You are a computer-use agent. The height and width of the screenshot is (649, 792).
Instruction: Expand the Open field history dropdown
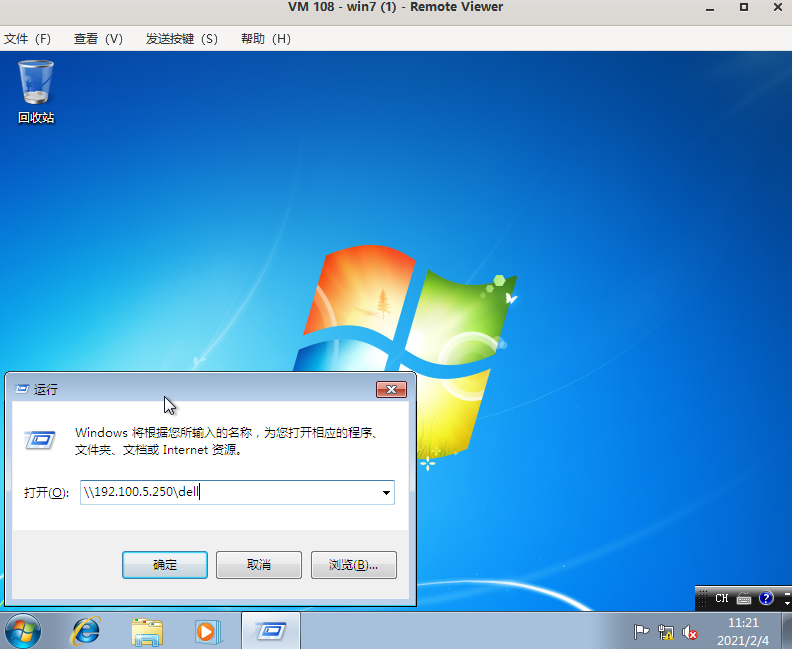[386, 492]
